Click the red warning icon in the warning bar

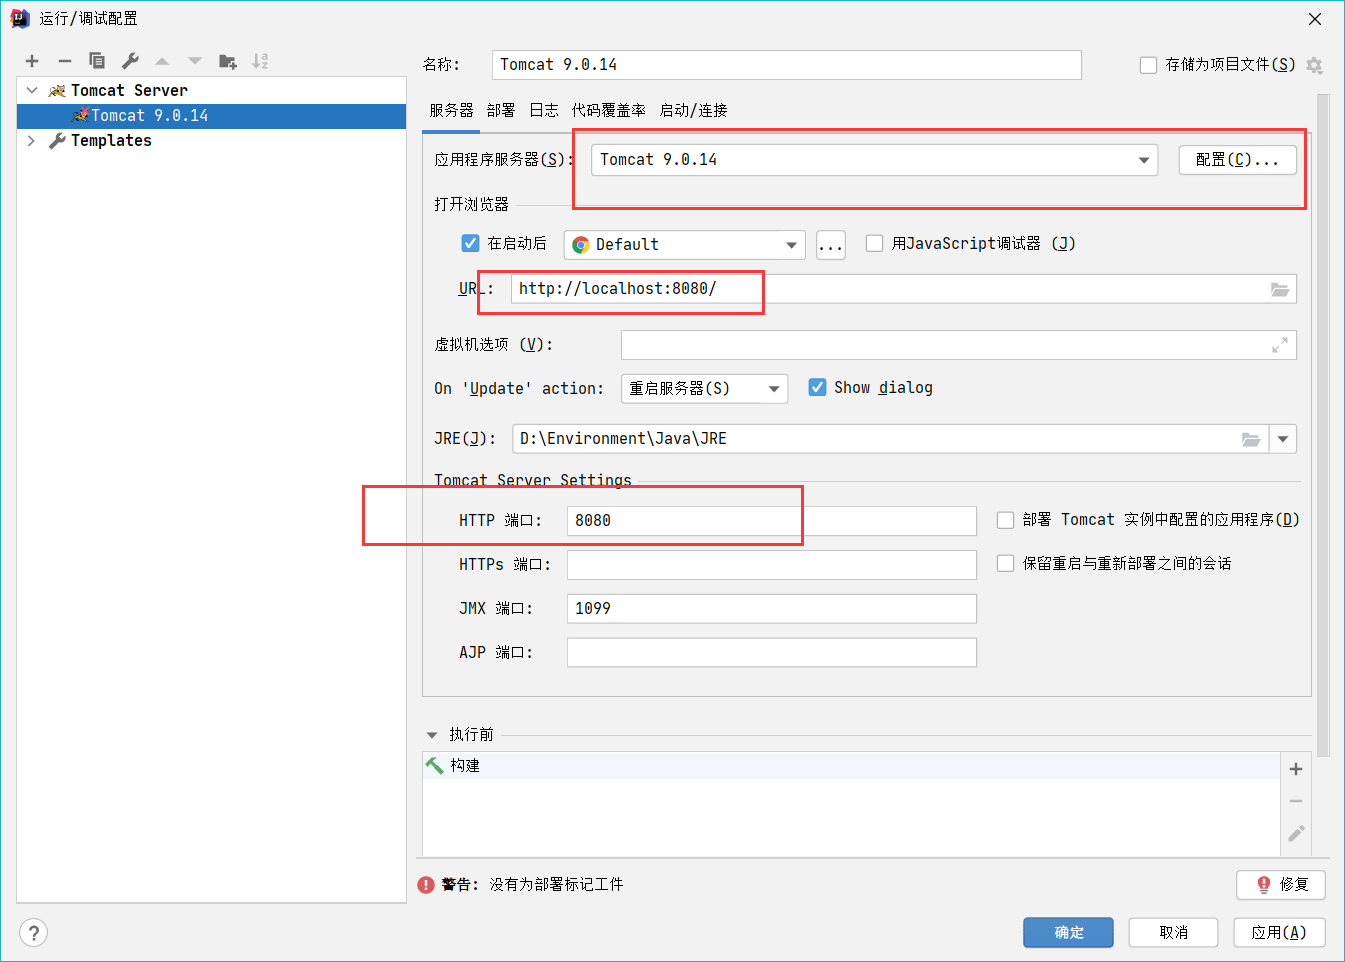click(426, 885)
